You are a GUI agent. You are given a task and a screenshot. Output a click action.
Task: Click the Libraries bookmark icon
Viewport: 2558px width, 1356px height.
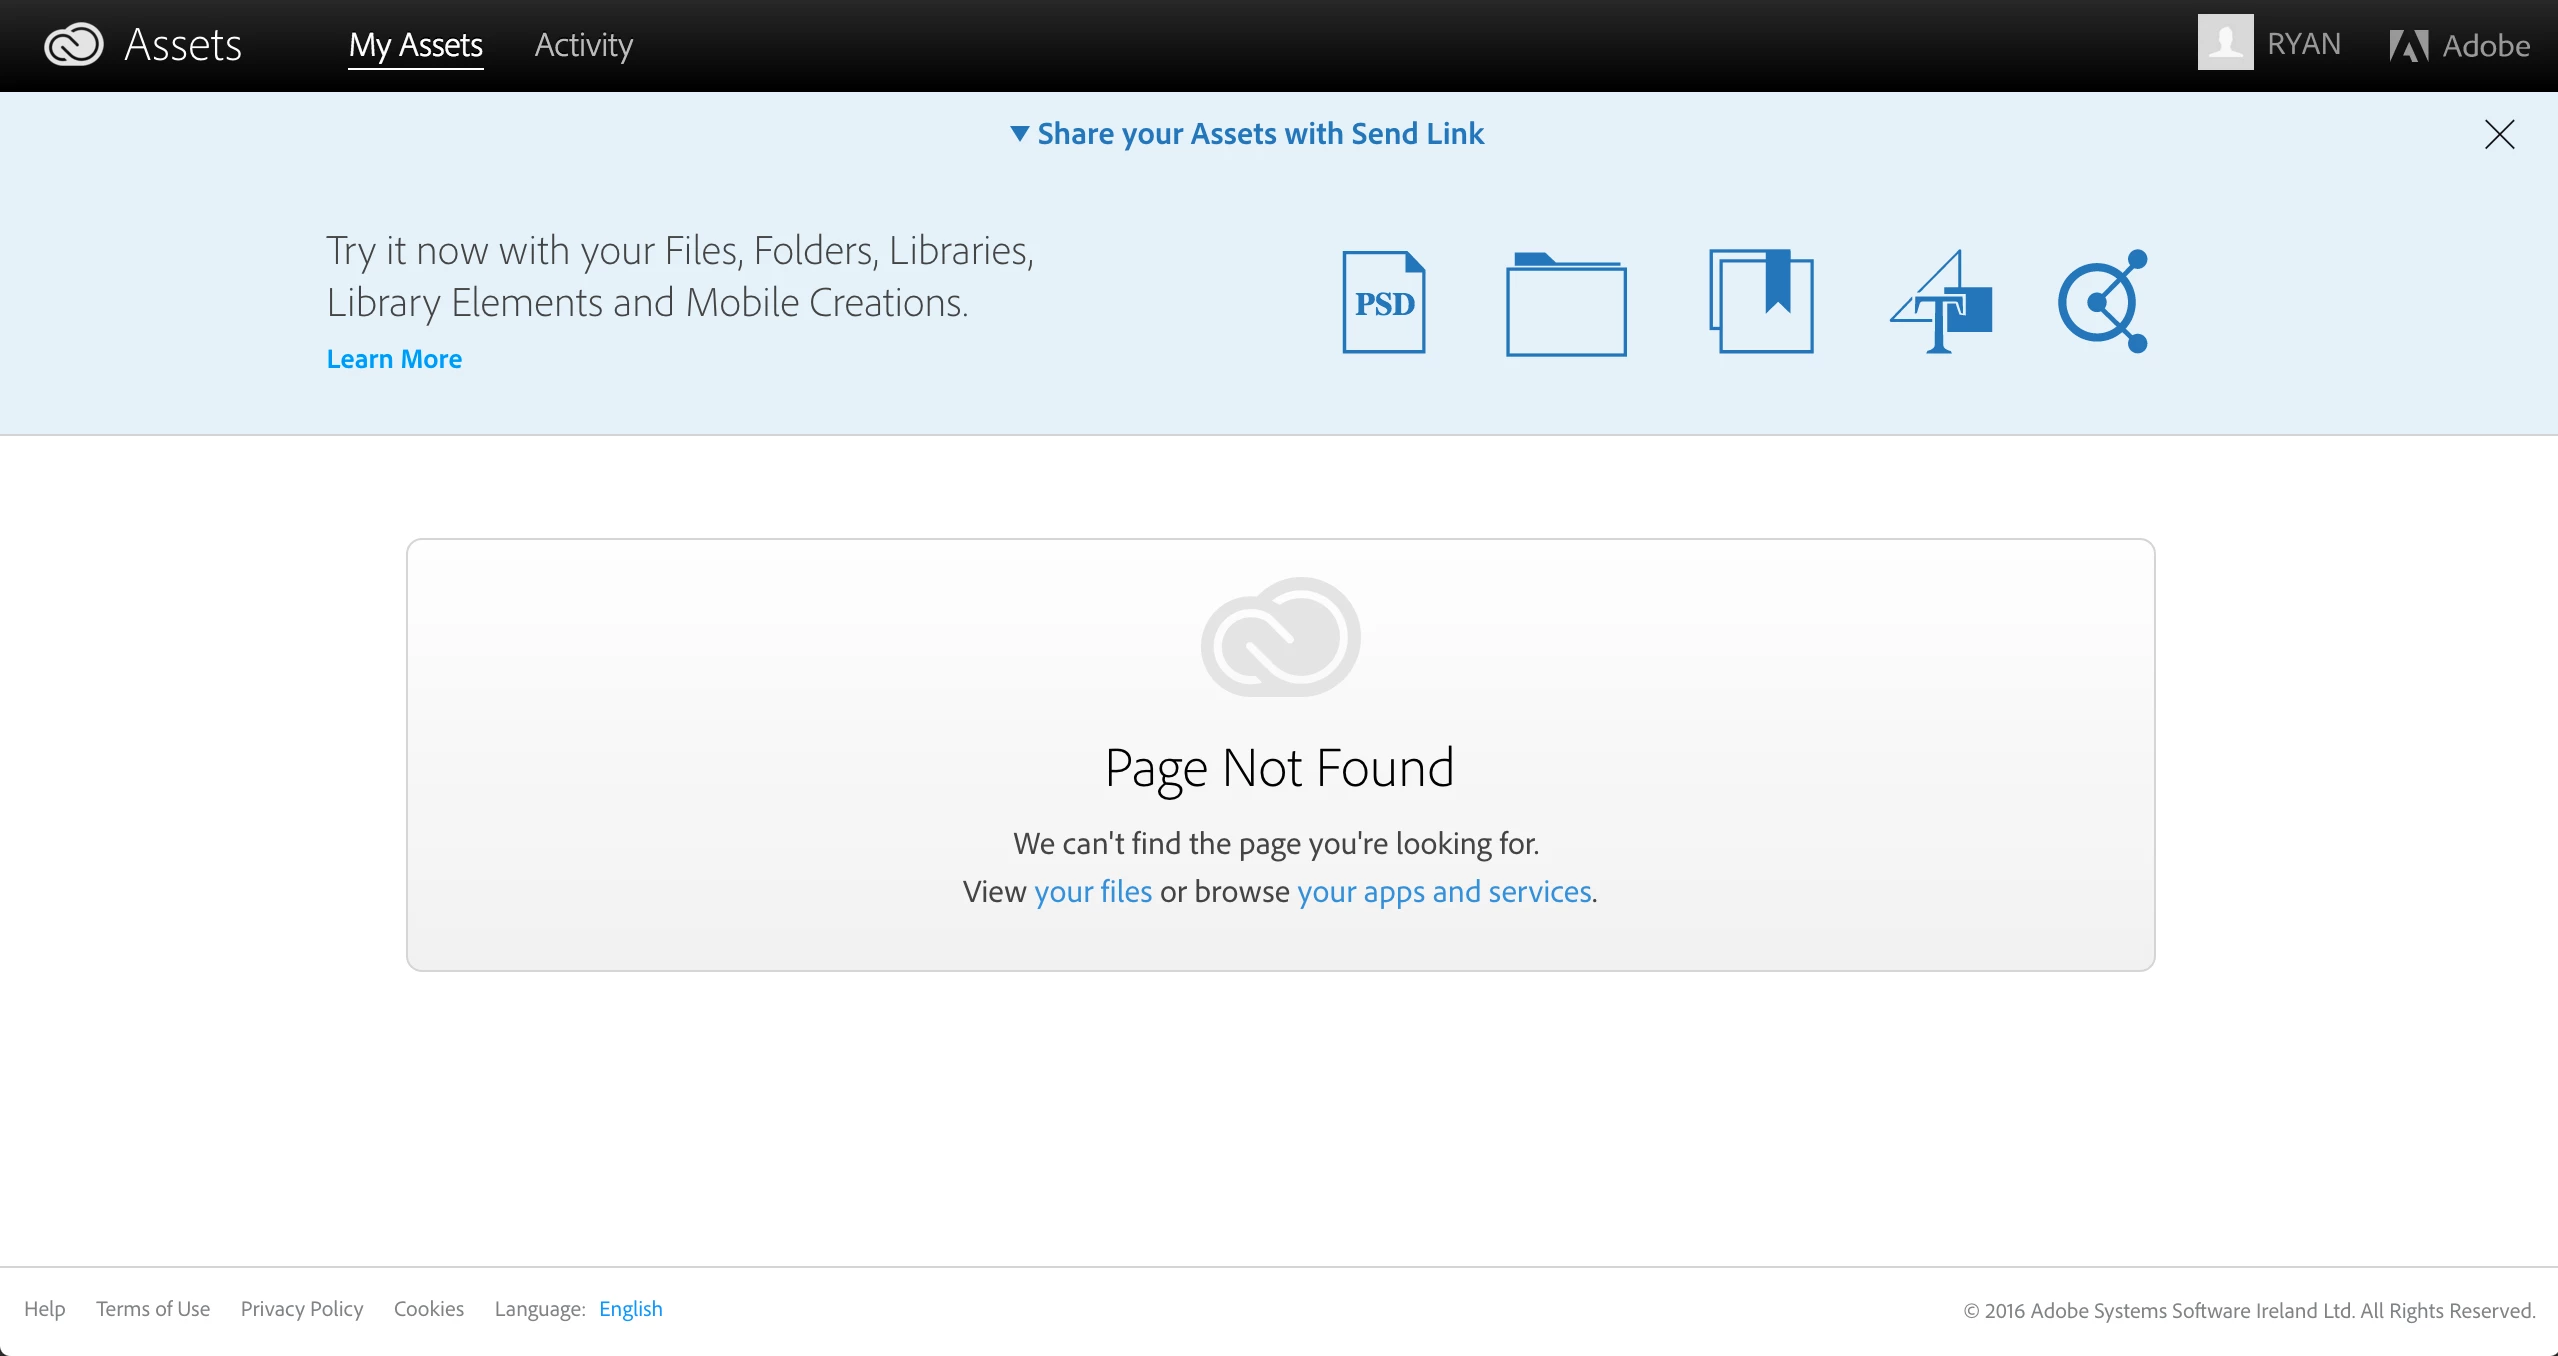click(1761, 301)
